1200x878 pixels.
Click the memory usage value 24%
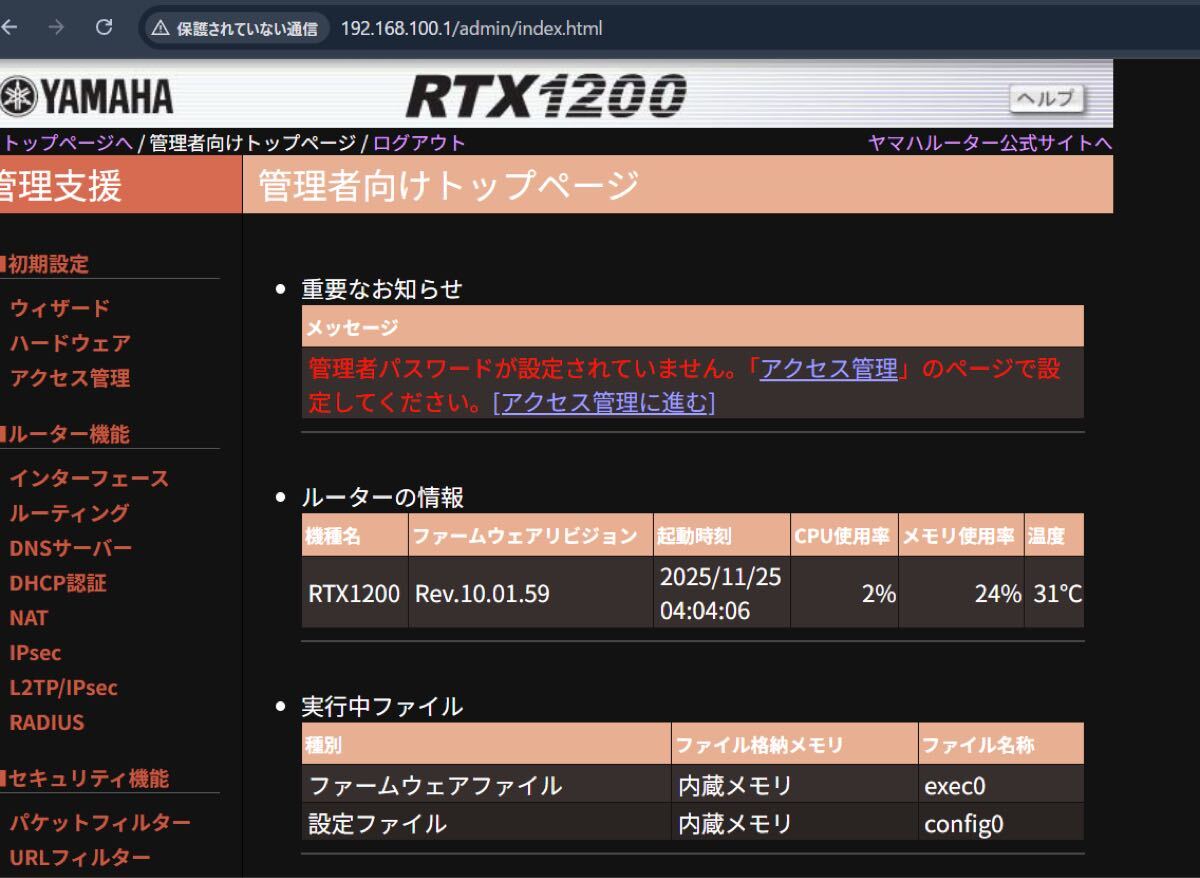pos(998,593)
